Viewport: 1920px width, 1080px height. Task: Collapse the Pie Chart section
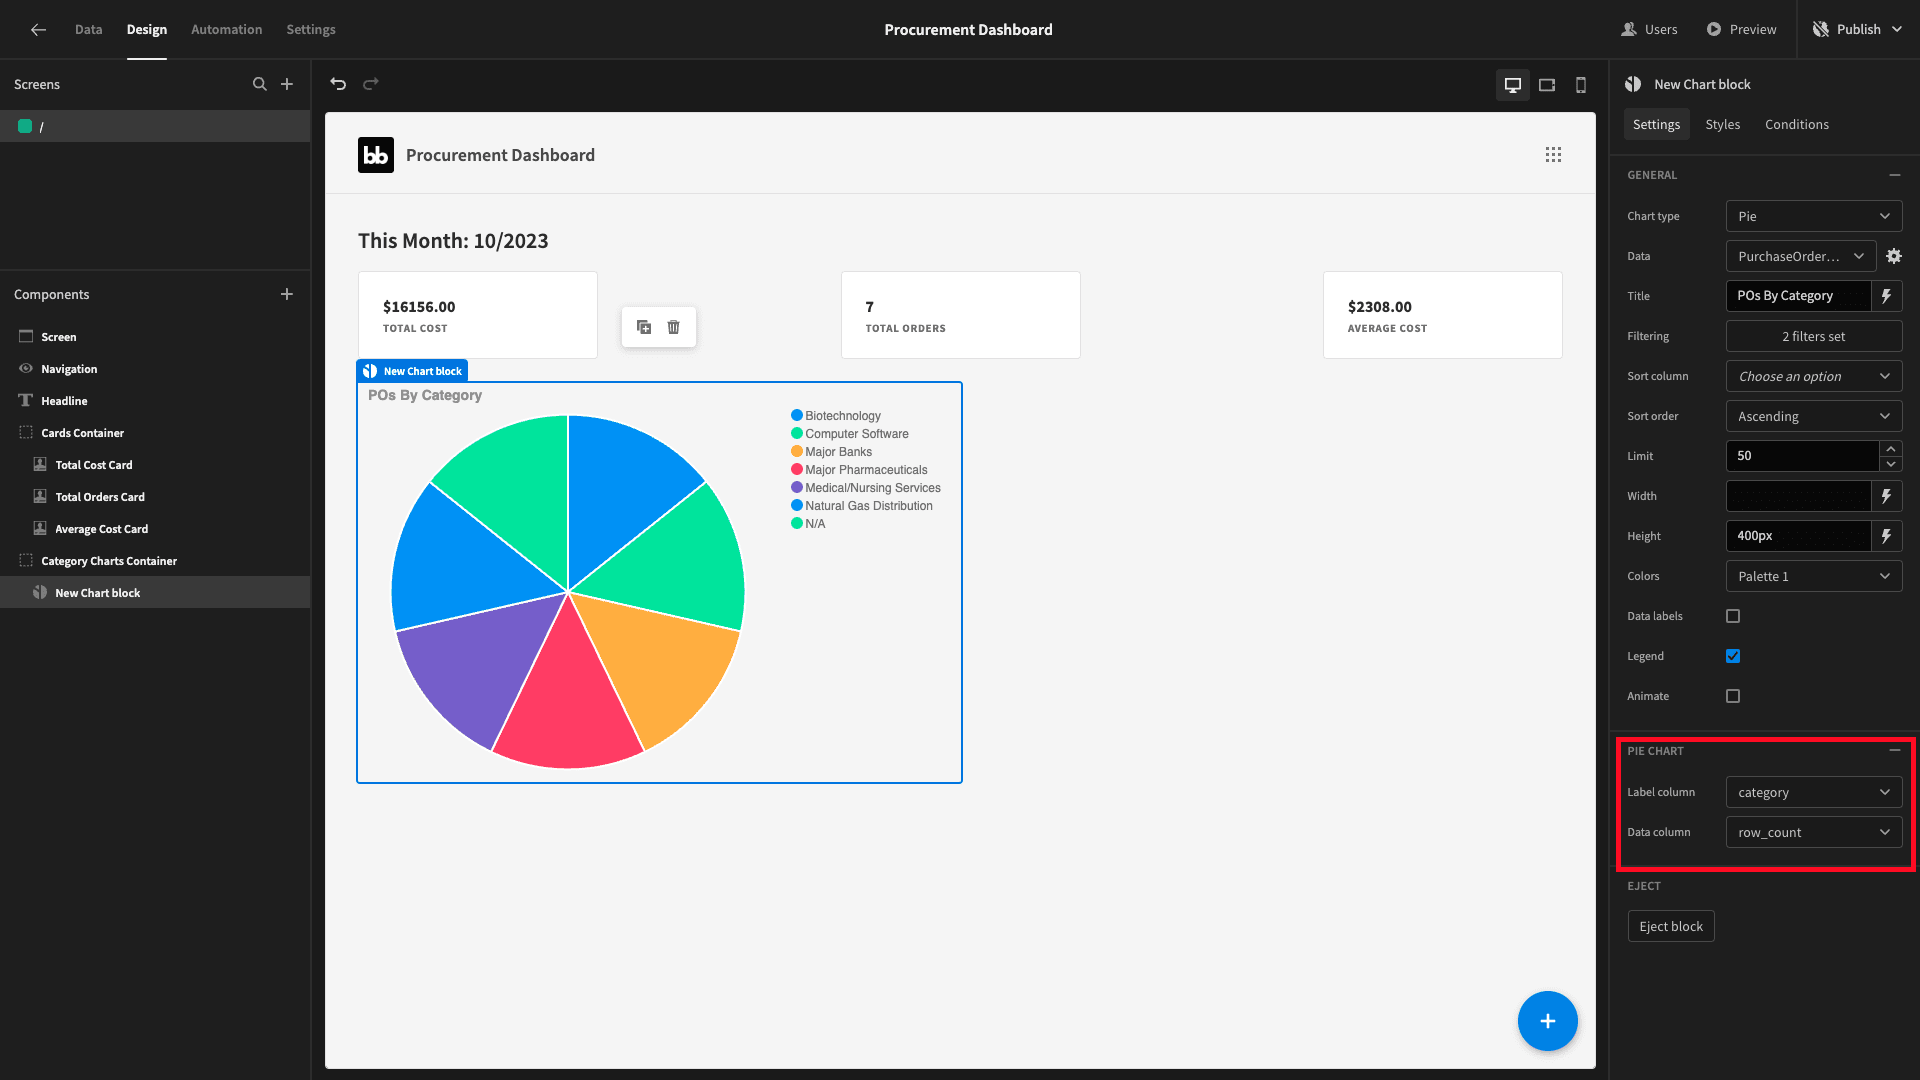point(1895,751)
